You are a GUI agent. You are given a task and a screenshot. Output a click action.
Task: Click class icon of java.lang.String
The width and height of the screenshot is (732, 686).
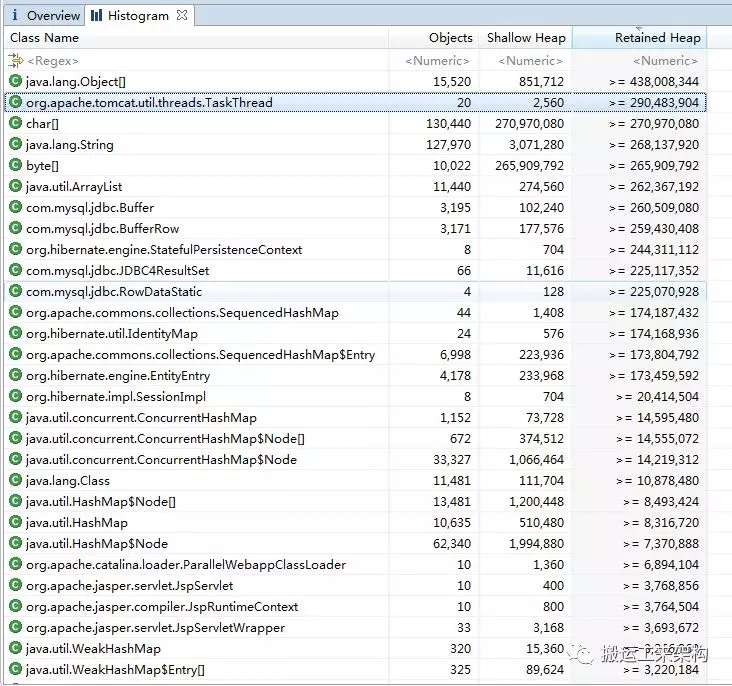15,144
